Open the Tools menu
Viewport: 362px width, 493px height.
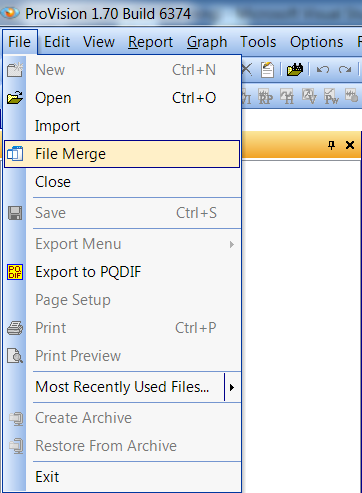(x=258, y=42)
